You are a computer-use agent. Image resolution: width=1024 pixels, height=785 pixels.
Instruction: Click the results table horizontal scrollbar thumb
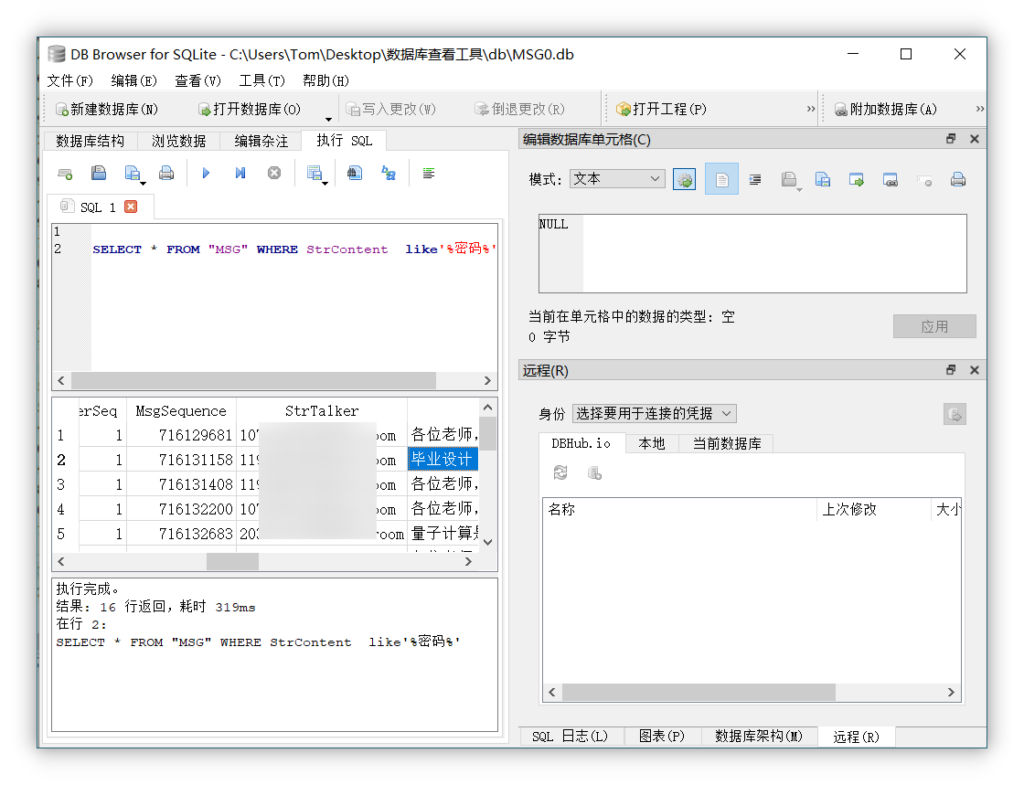pos(232,562)
